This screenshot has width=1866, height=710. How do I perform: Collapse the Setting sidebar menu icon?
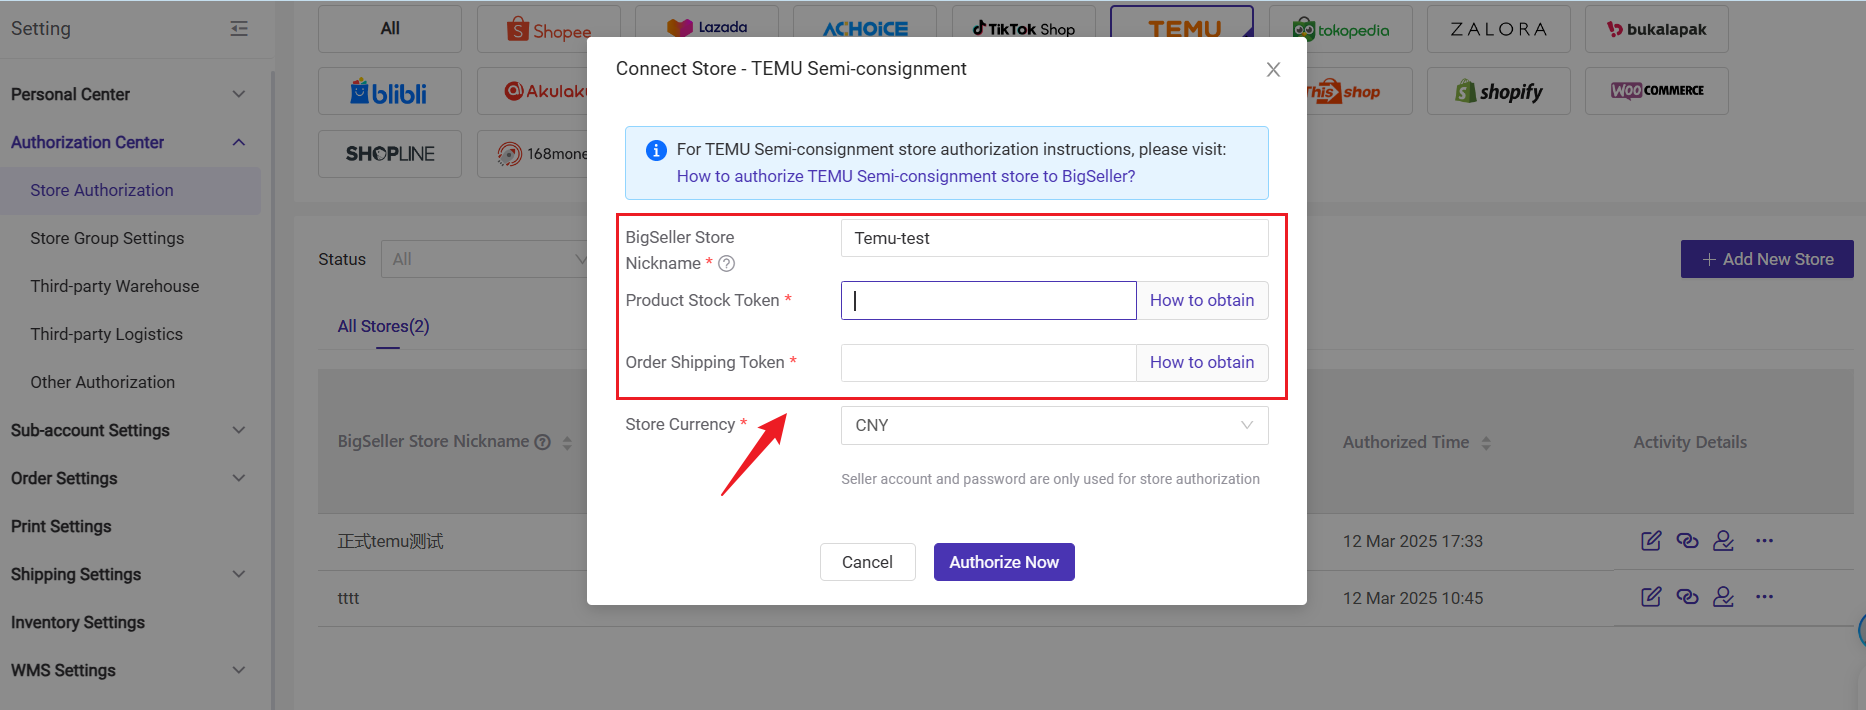coord(239,29)
